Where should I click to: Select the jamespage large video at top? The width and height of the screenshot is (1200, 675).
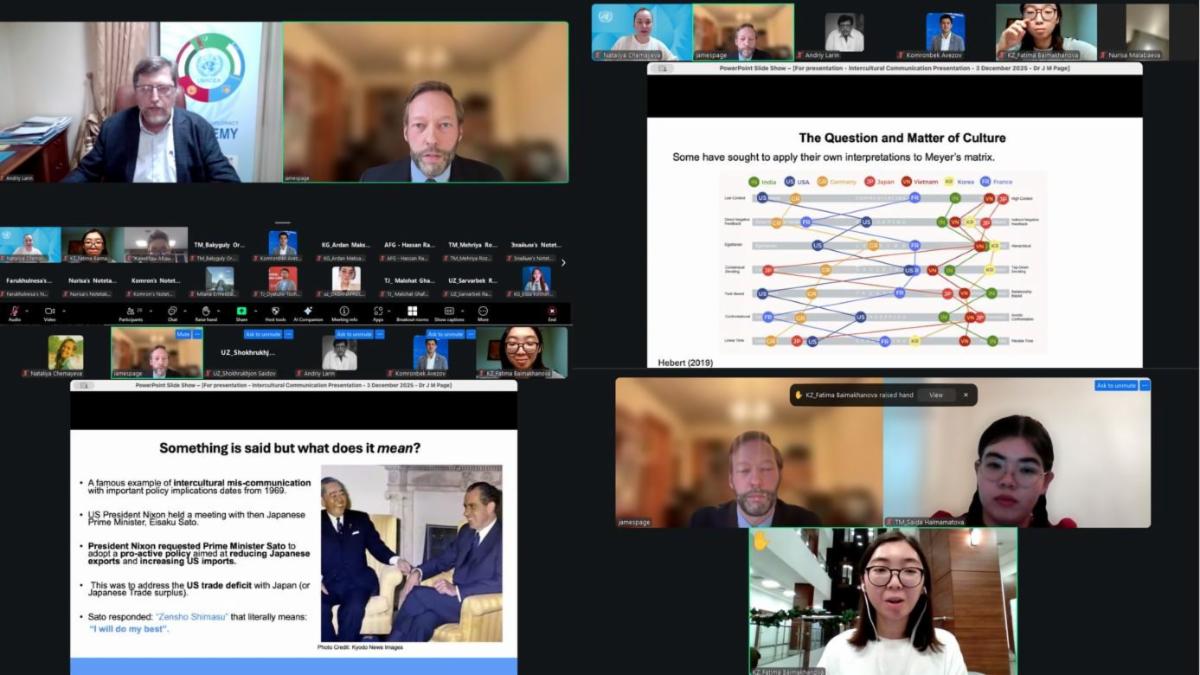[x=425, y=102]
